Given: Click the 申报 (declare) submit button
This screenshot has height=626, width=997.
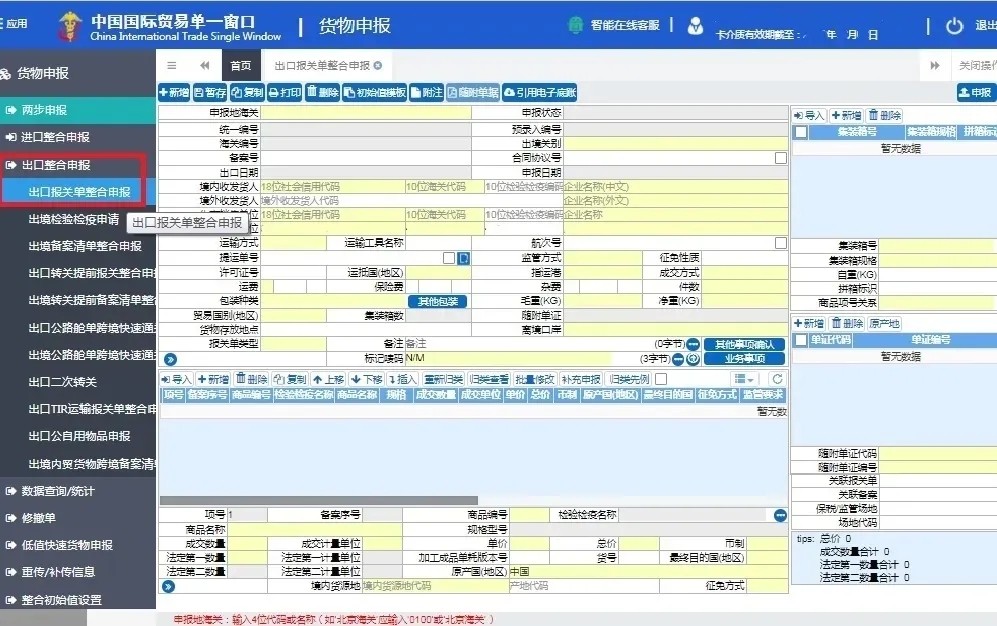Looking at the screenshot, I should pyautogui.click(x=975, y=93).
